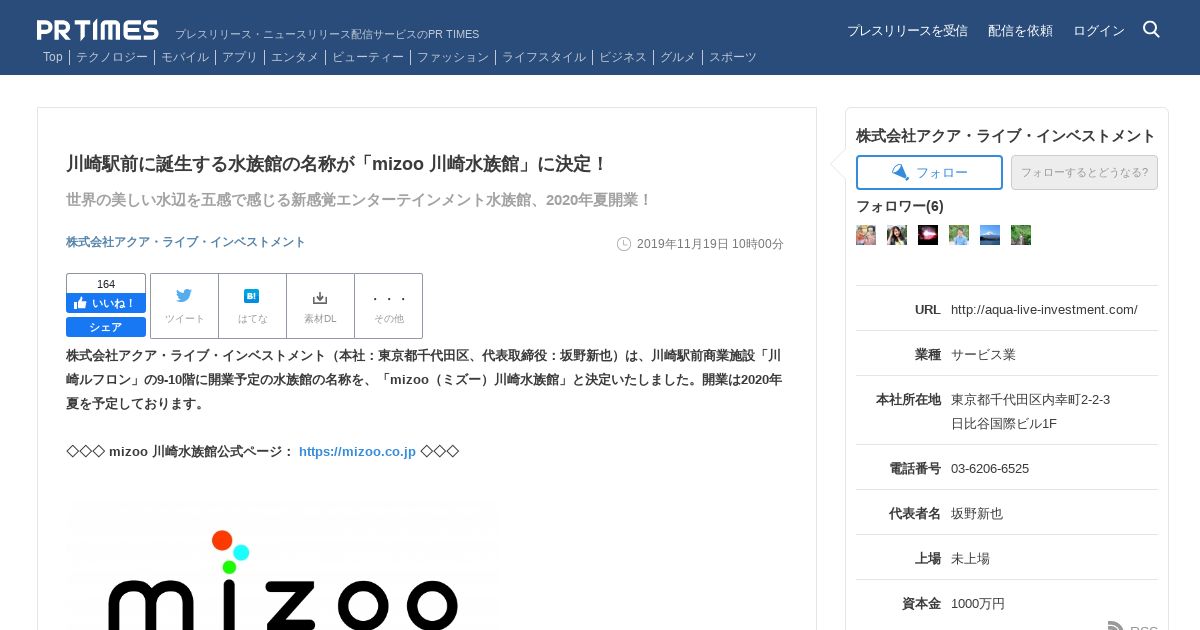Select the サービス業 industry value
The width and height of the screenshot is (1200, 630).
coord(983,354)
